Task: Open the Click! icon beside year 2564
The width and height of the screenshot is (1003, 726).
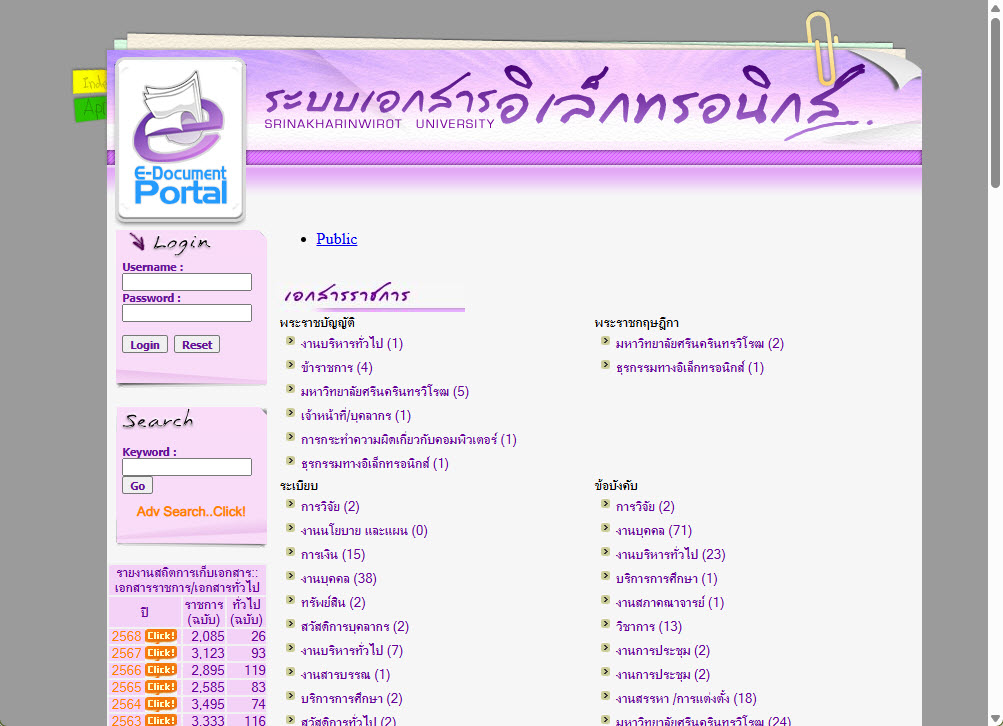Action: click(x=161, y=704)
